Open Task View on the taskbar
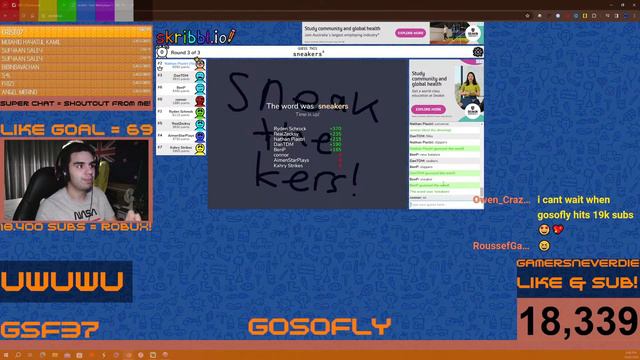Screen dimensions: 640x360 tap(30, 355)
